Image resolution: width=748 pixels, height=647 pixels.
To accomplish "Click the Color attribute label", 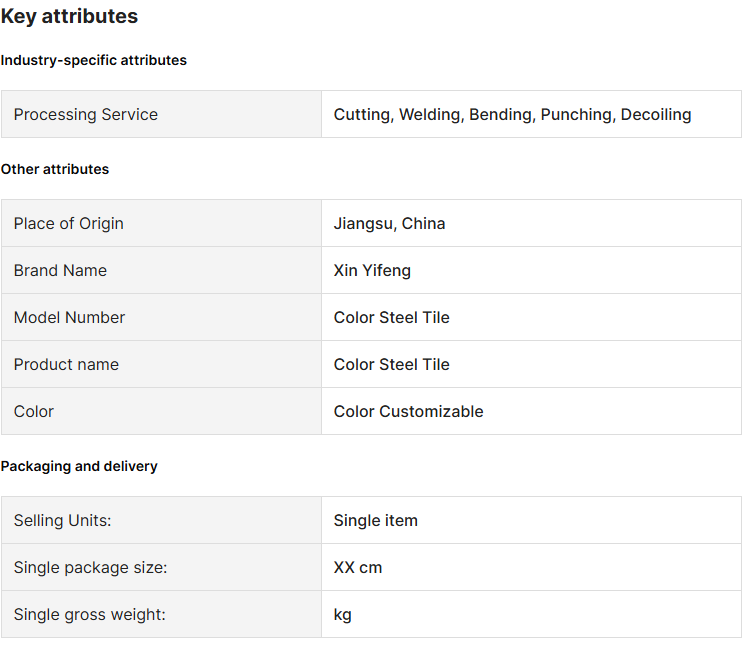I will [34, 411].
